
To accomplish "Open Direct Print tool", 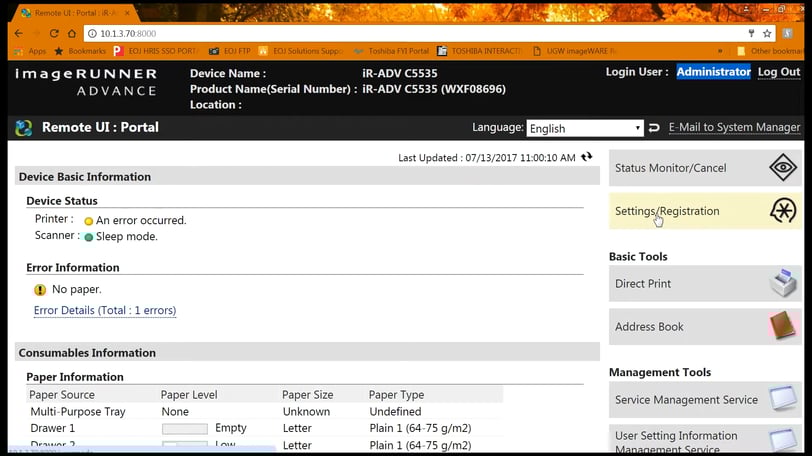I will tap(705, 284).
